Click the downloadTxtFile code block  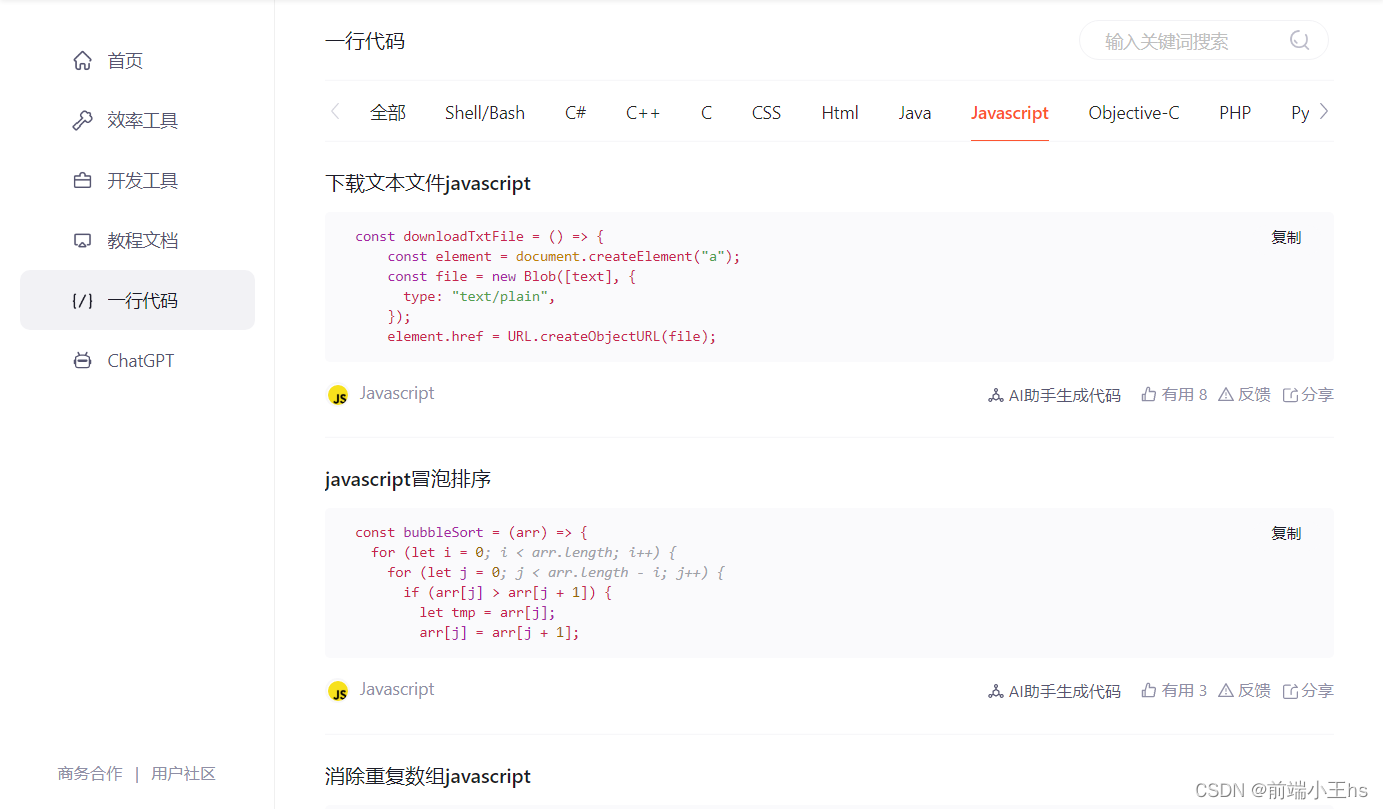[829, 287]
